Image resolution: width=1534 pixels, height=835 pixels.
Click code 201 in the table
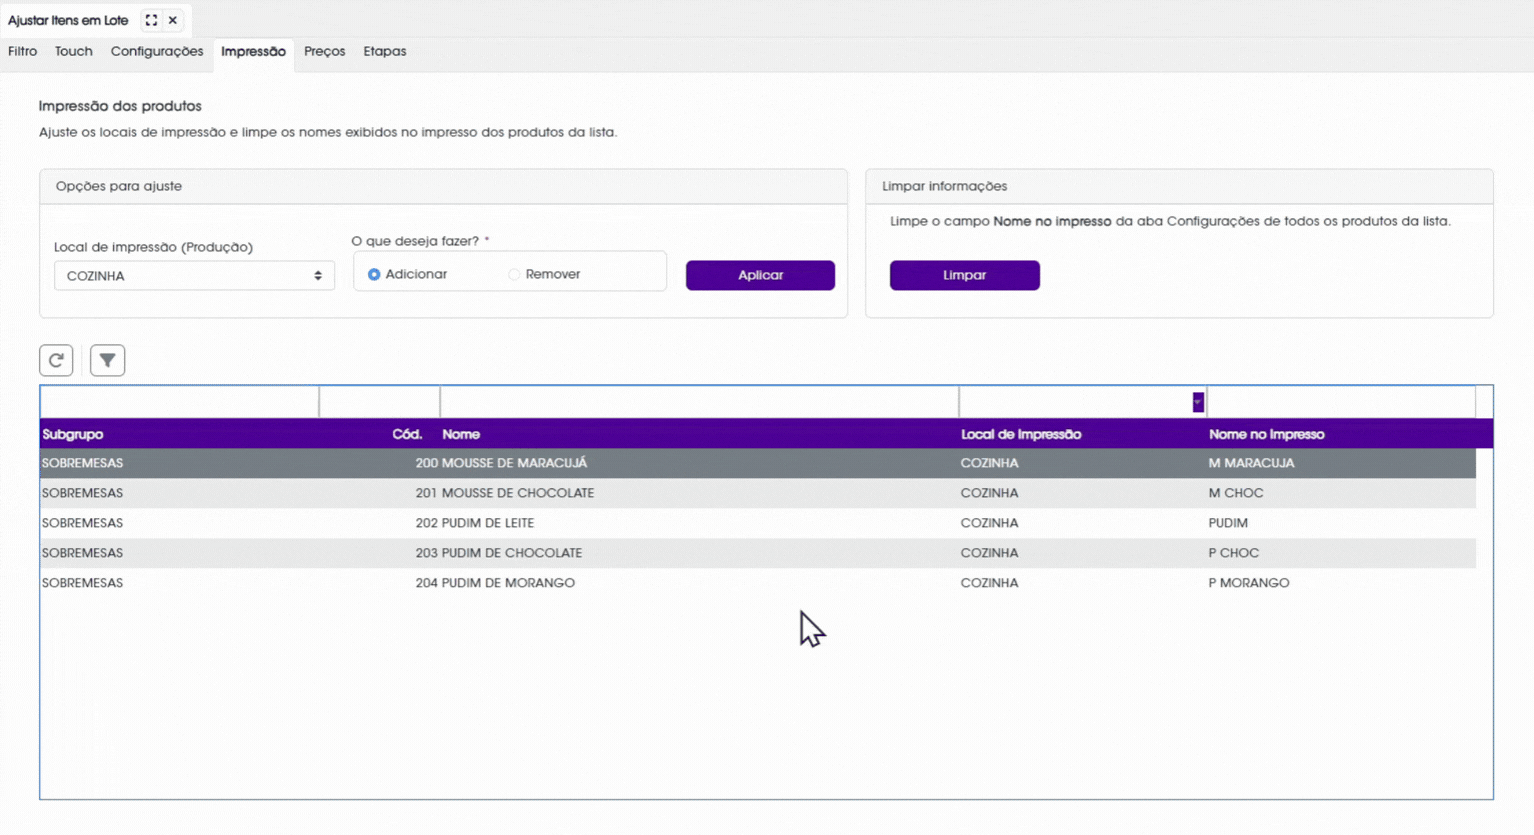(427, 493)
